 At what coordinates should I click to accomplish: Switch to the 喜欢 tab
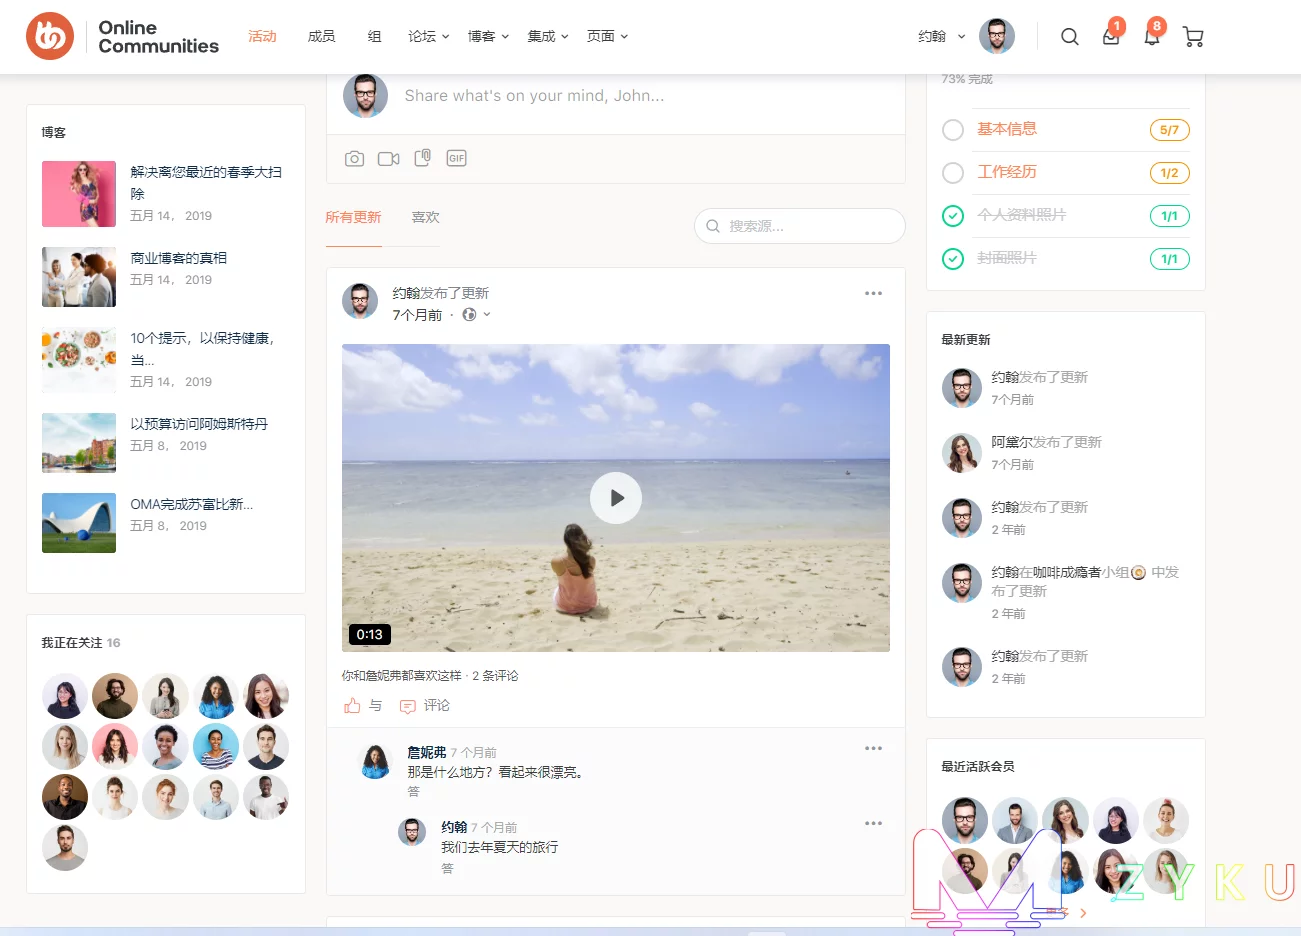(425, 217)
